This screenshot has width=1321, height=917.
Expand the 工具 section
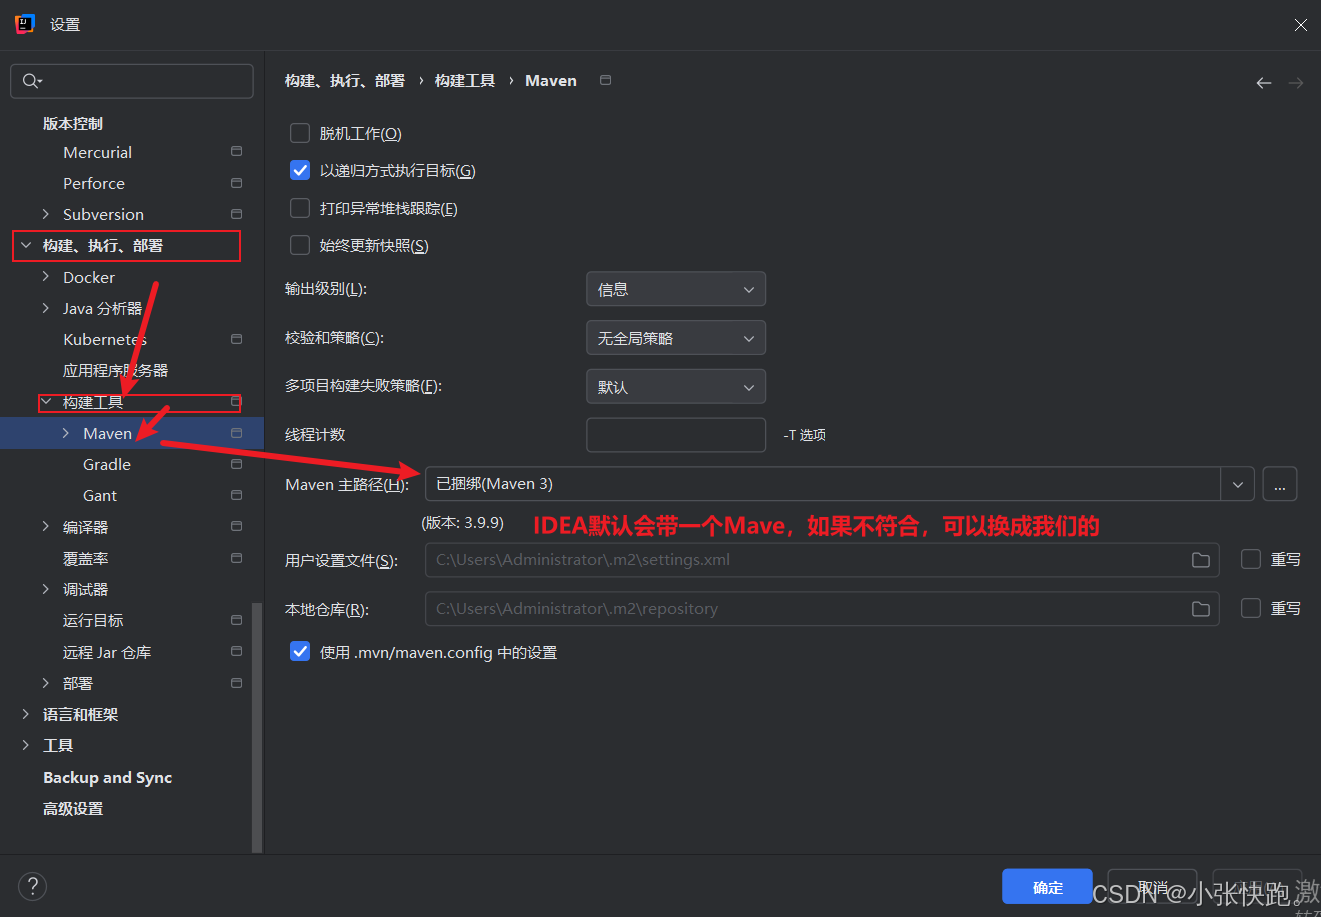click(x=26, y=745)
